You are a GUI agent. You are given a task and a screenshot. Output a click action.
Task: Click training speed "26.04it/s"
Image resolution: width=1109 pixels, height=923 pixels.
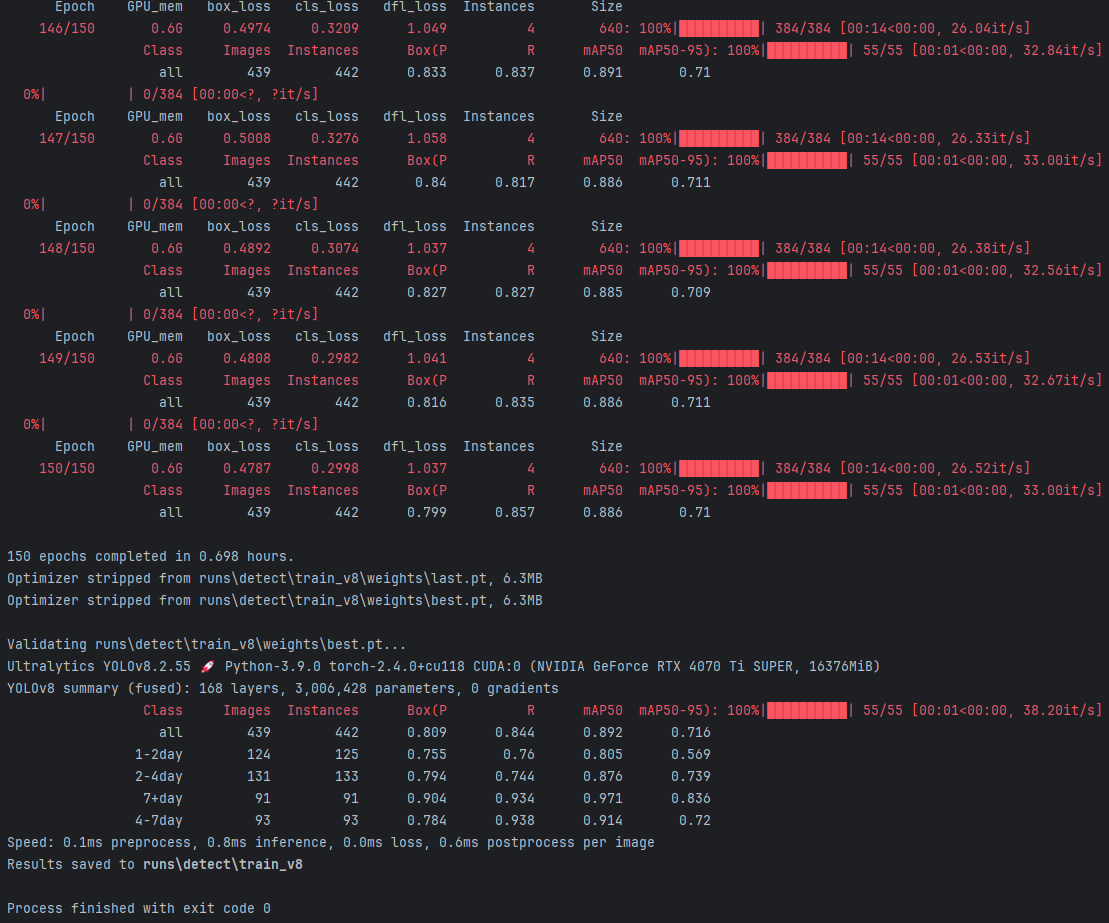[987, 28]
